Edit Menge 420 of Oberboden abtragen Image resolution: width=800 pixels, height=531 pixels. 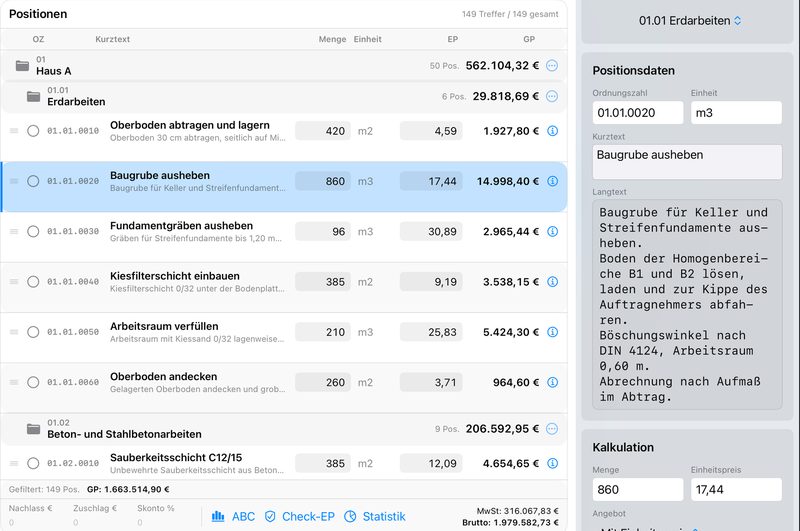[322, 131]
